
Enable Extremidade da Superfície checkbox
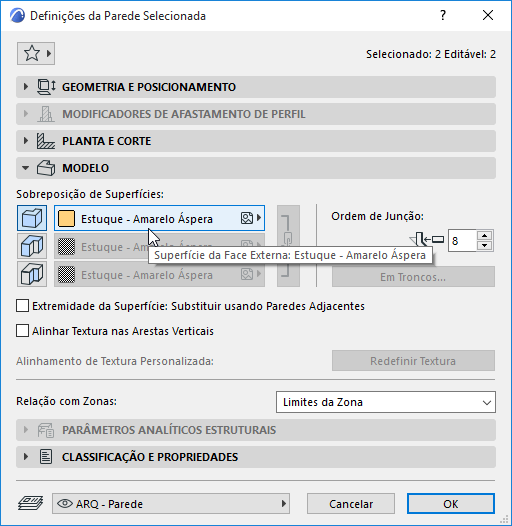click(22, 306)
